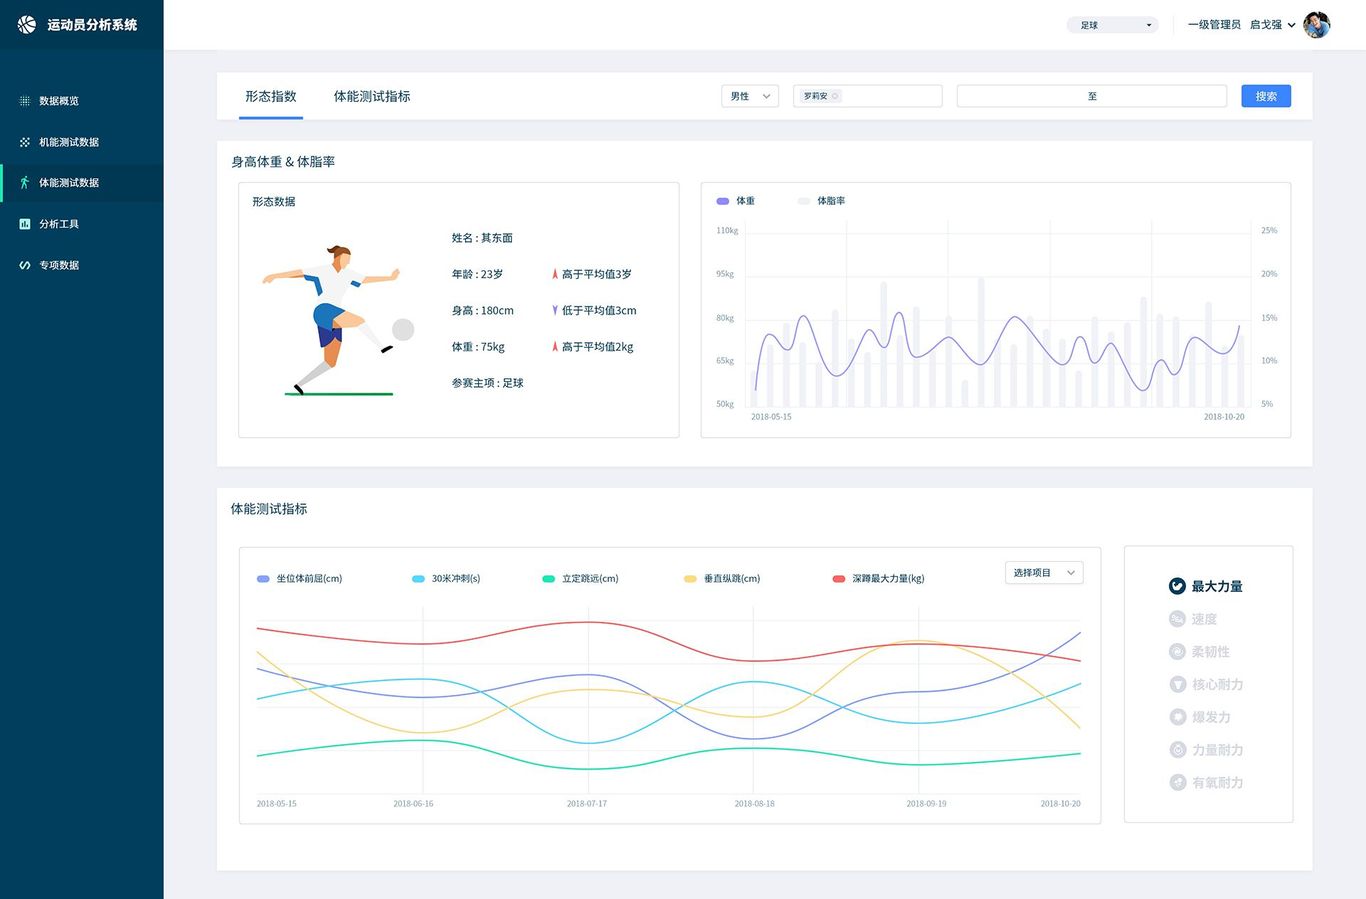Click the 专项数据 link icon in sidebar

pos(25,265)
